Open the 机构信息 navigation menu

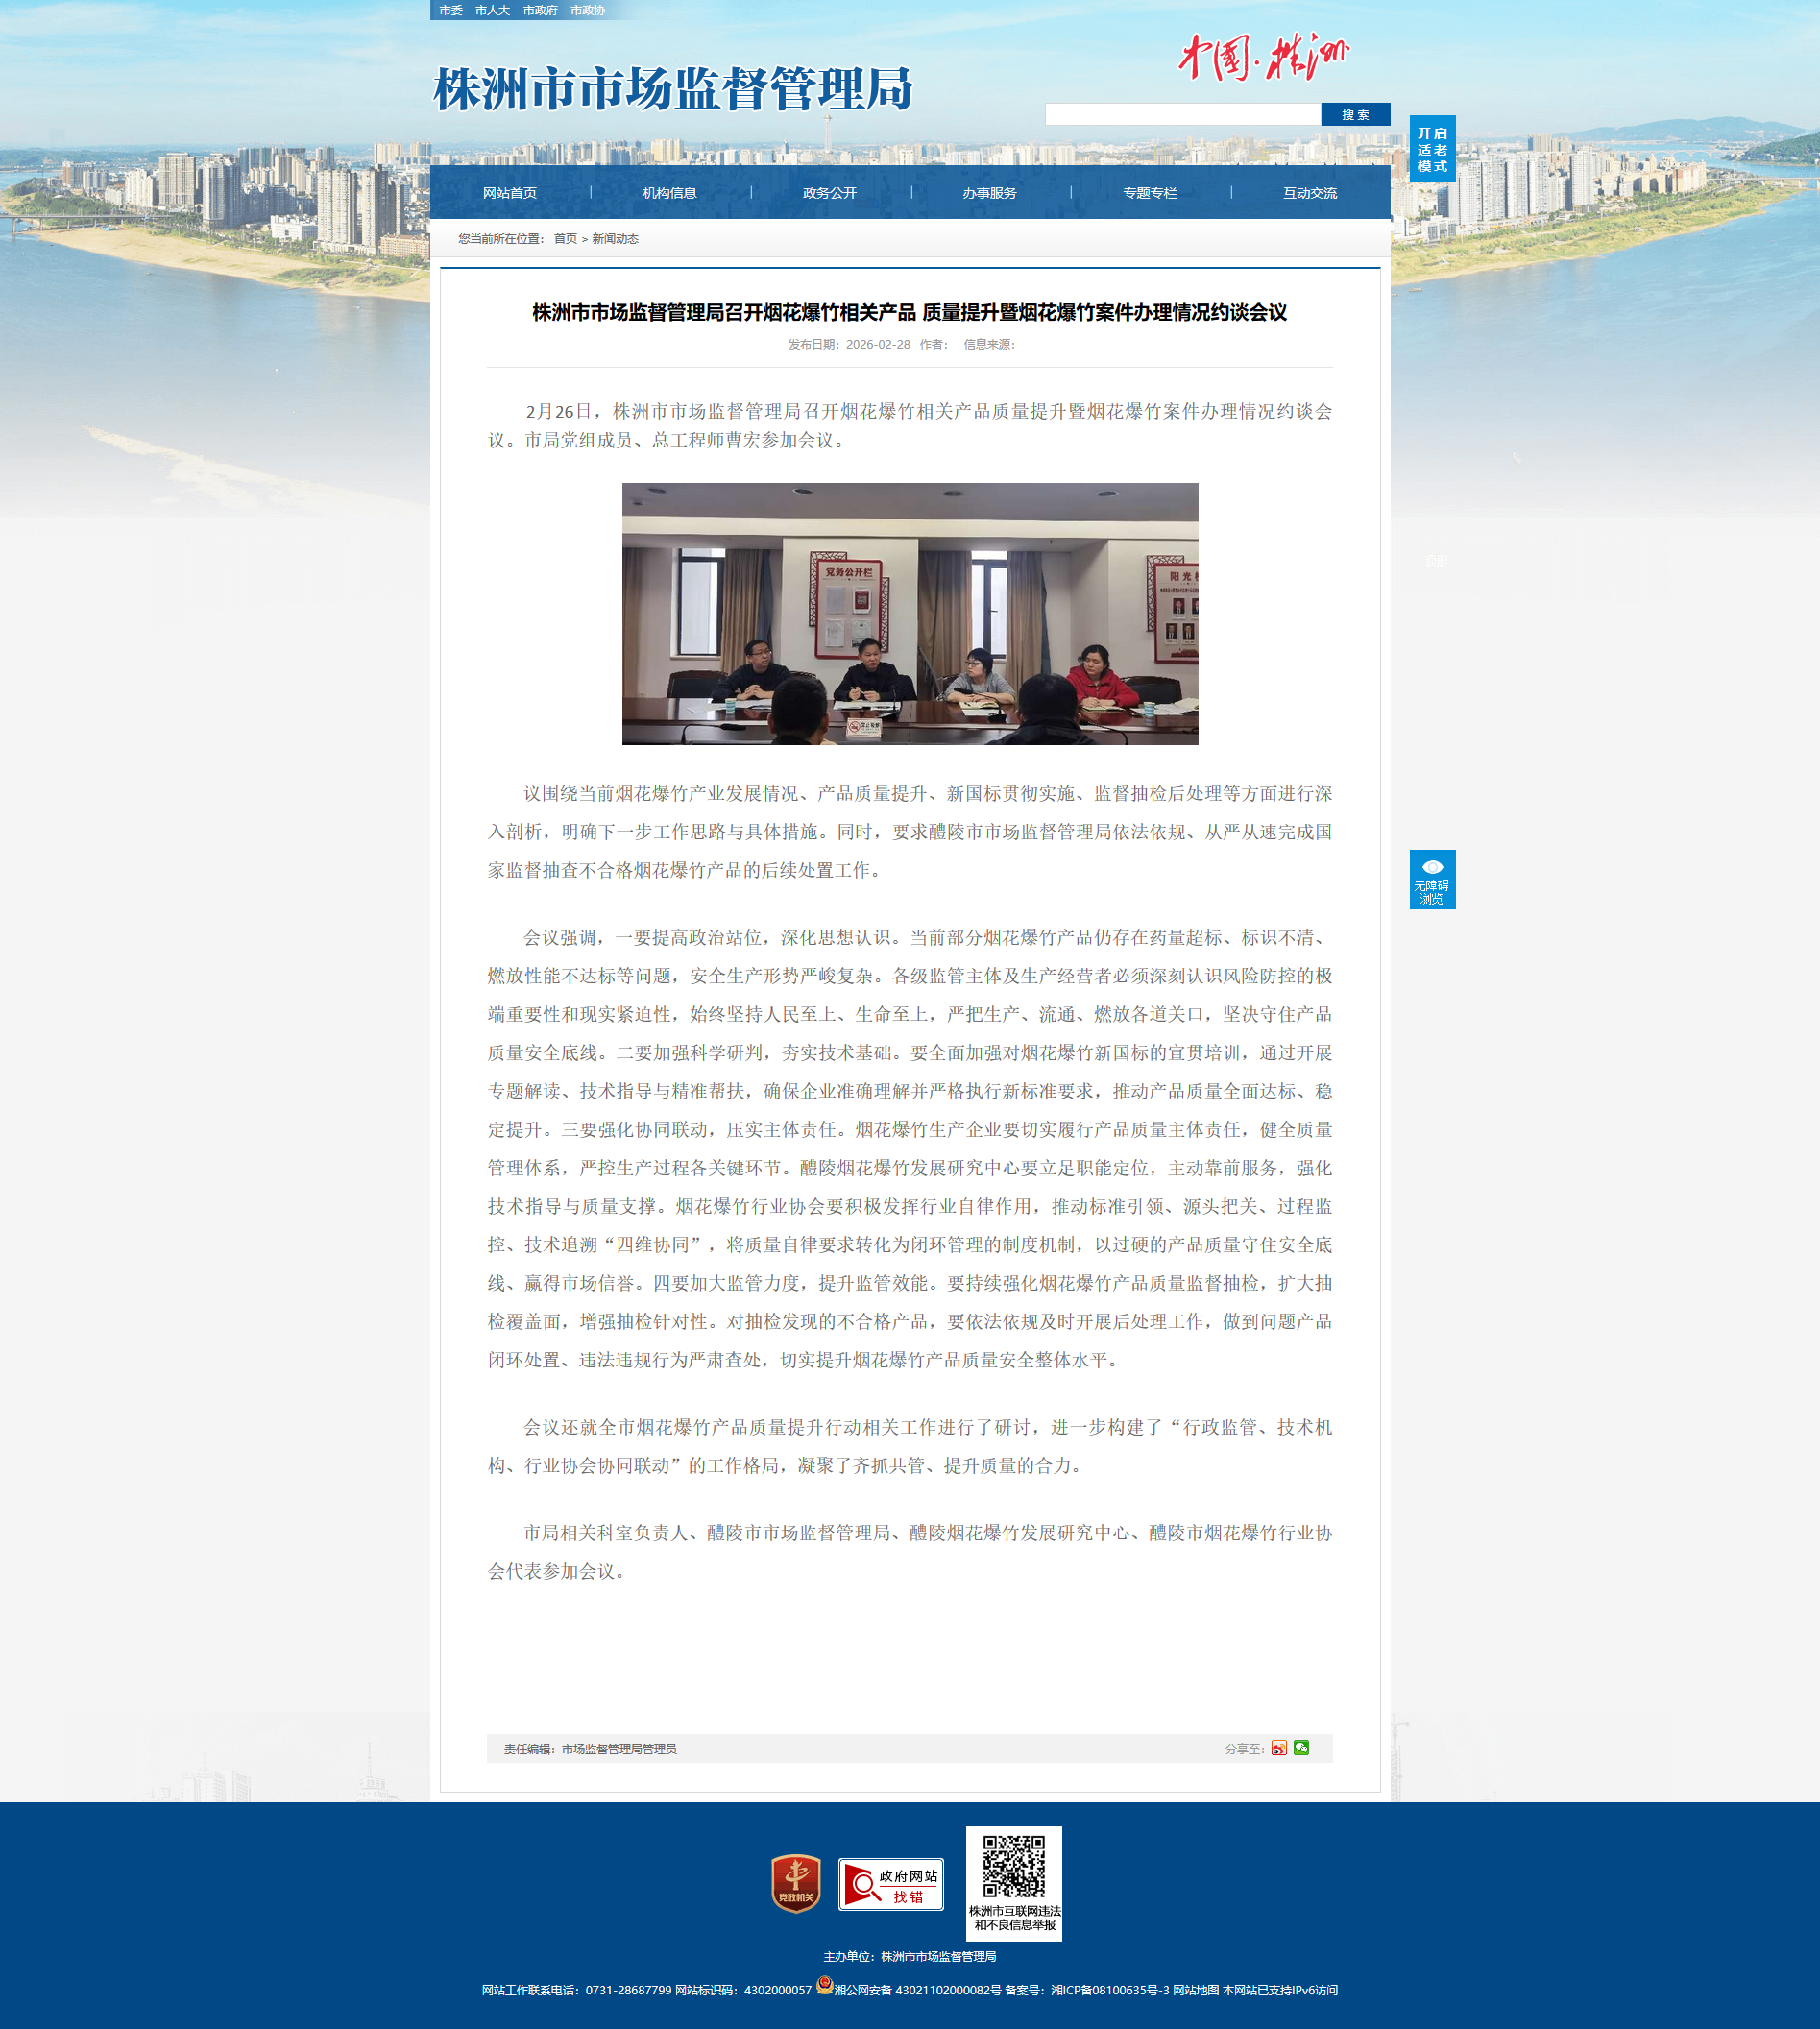[670, 193]
